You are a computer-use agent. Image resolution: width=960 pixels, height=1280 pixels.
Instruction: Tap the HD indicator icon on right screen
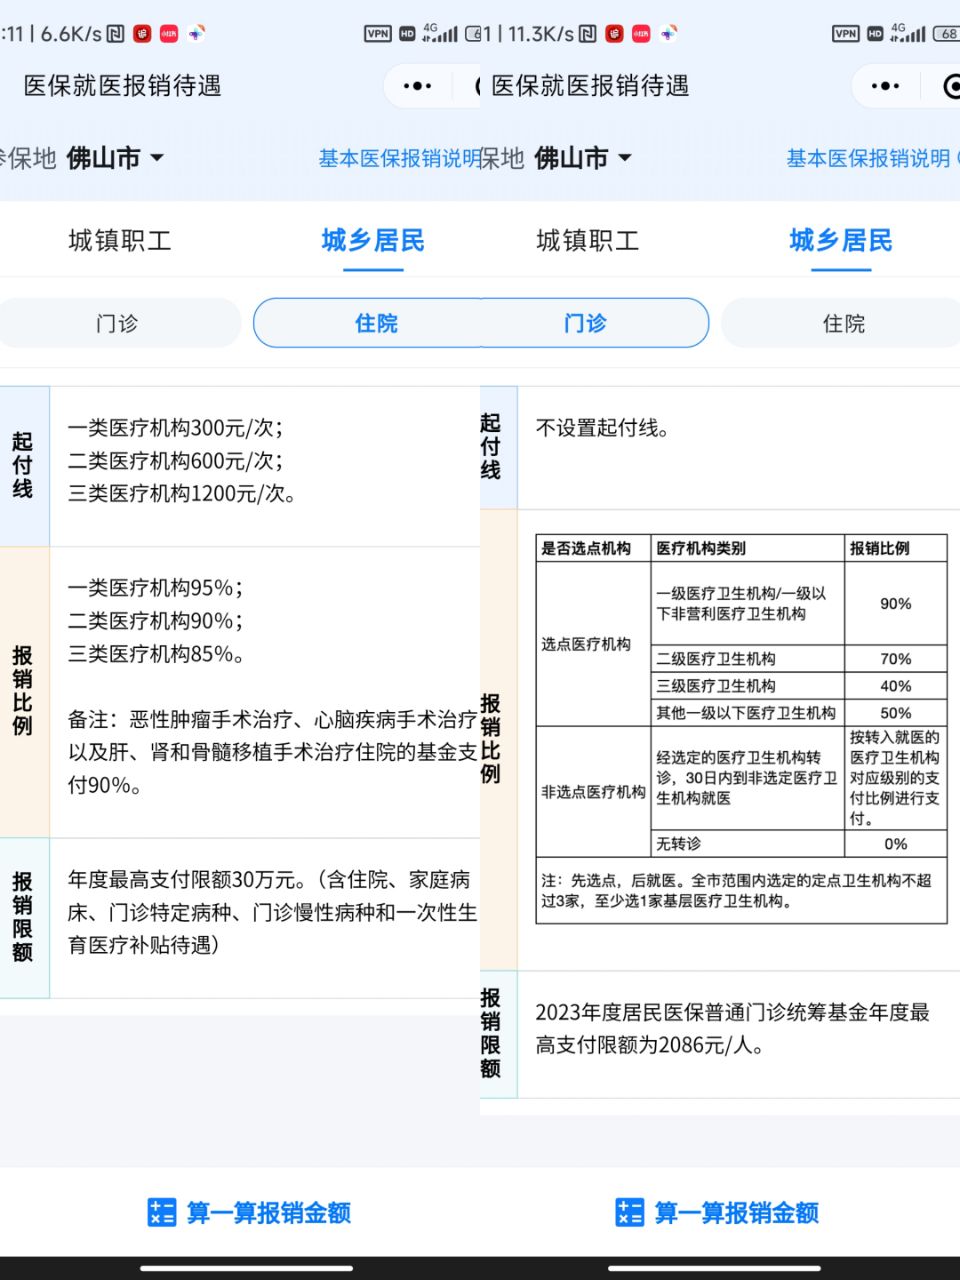875,34
